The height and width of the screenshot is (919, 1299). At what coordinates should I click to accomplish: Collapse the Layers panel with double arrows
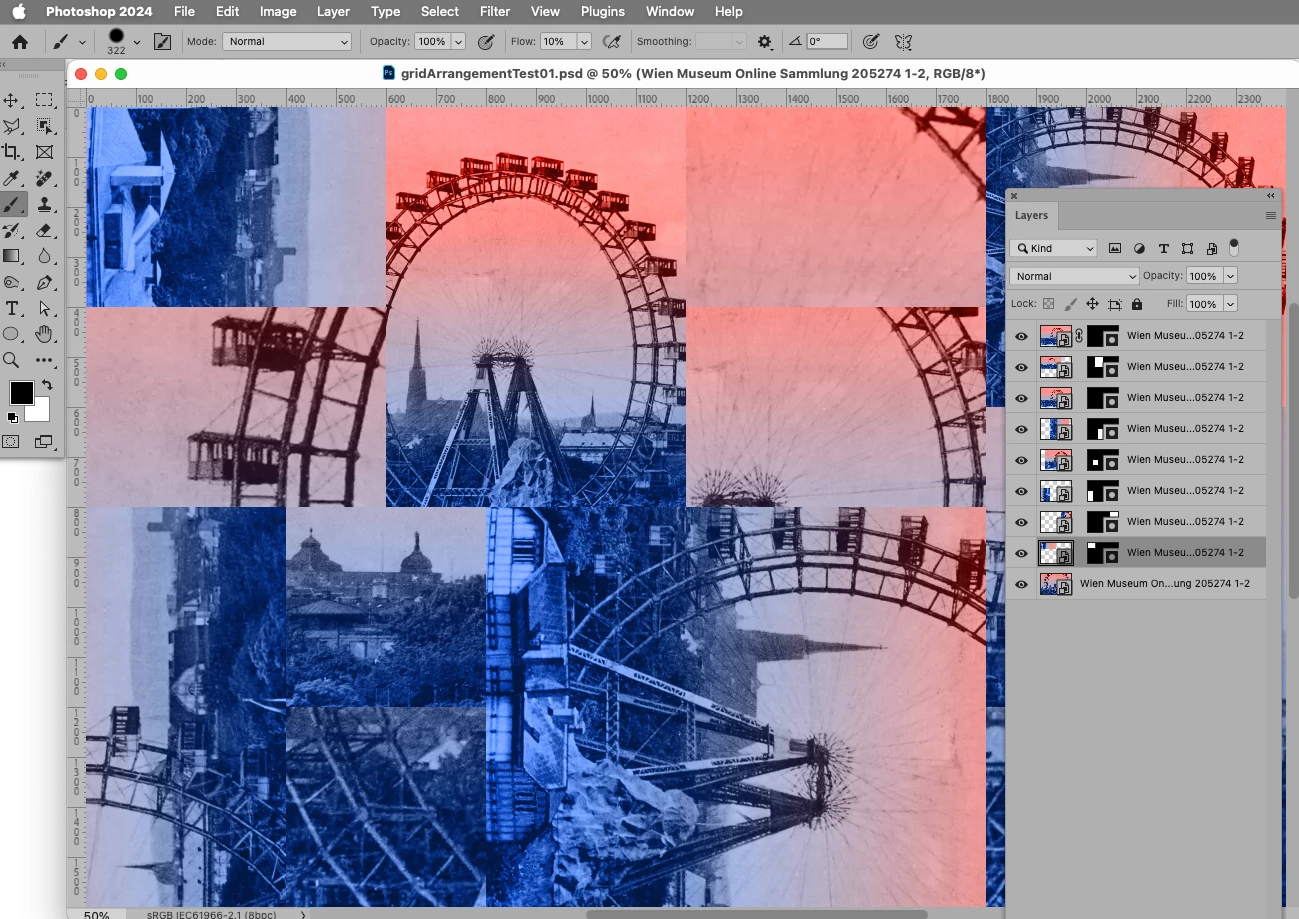coord(1270,196)
